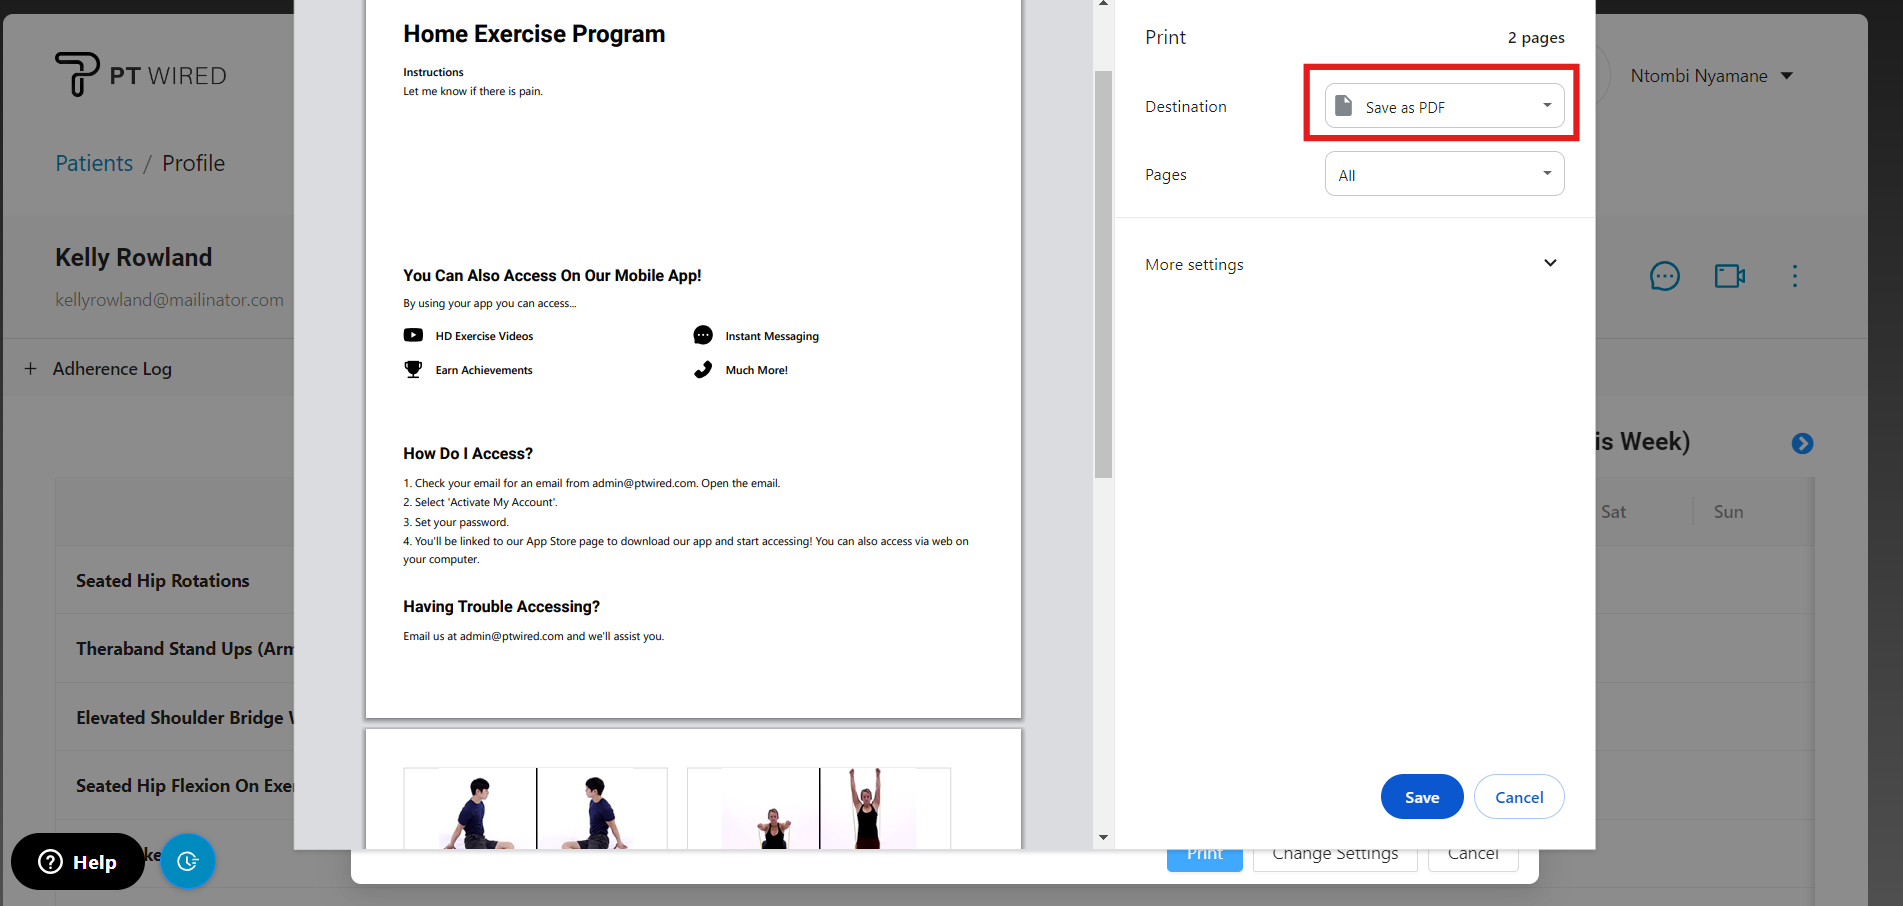The width and height of the screenshot is (1903, 906).
Task: Click the blue Save button
Action: pos(1421,797)
